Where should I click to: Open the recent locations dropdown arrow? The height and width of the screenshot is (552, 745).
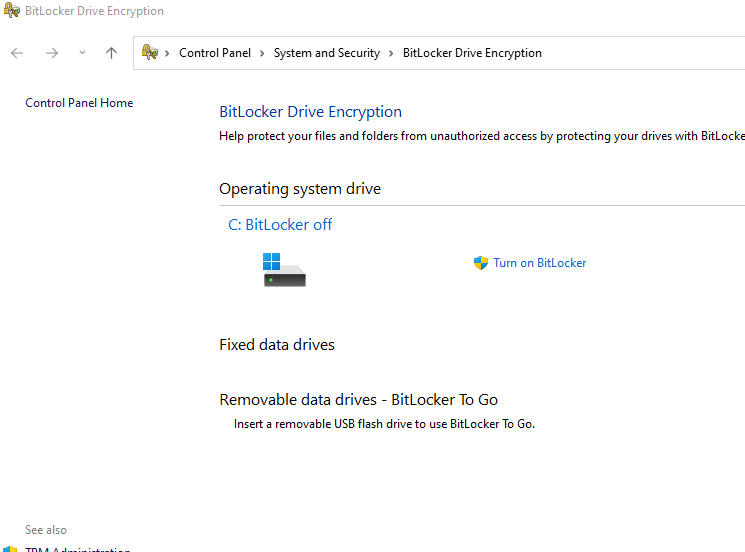(x=82, y=53)
